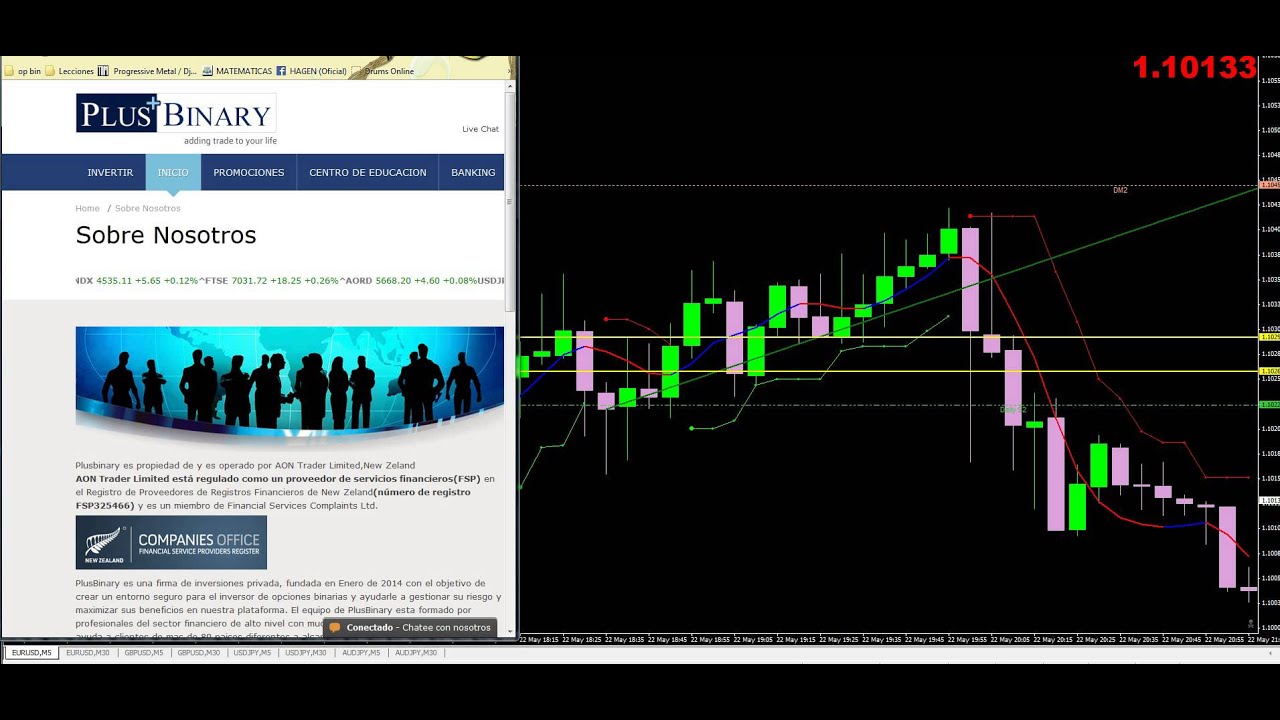Click the Conectado chat bubble icon

(335, 628)
